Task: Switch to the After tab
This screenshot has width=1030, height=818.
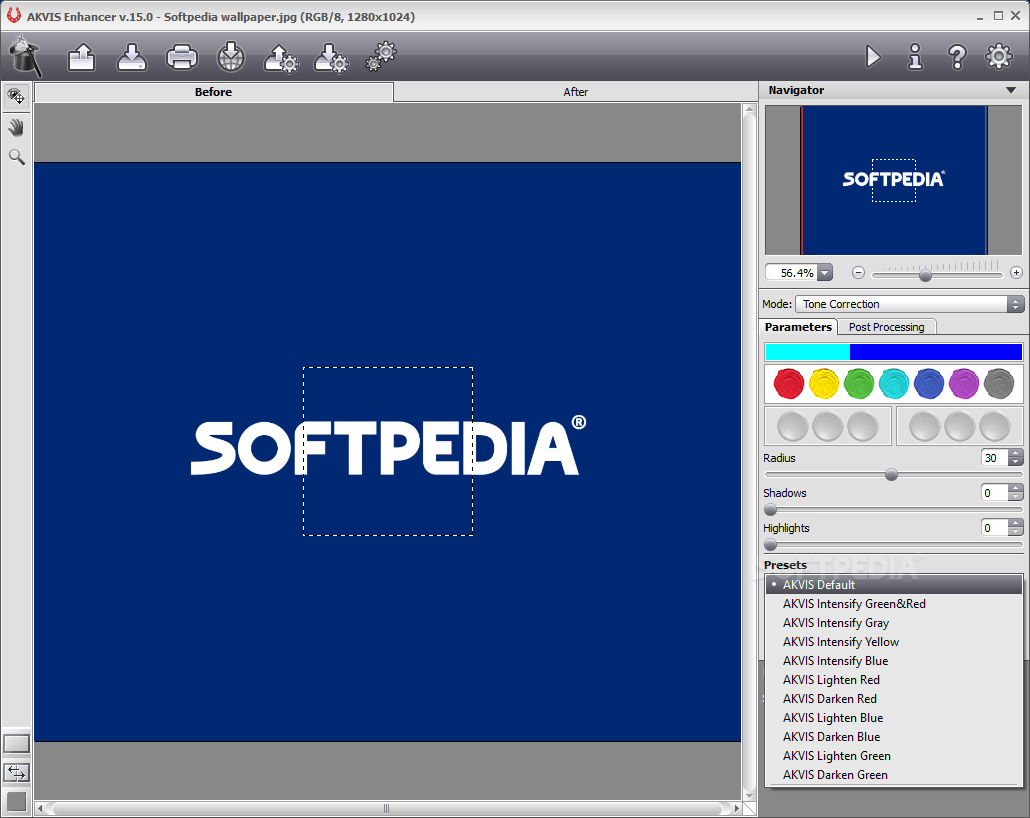Action: (575, 92)
